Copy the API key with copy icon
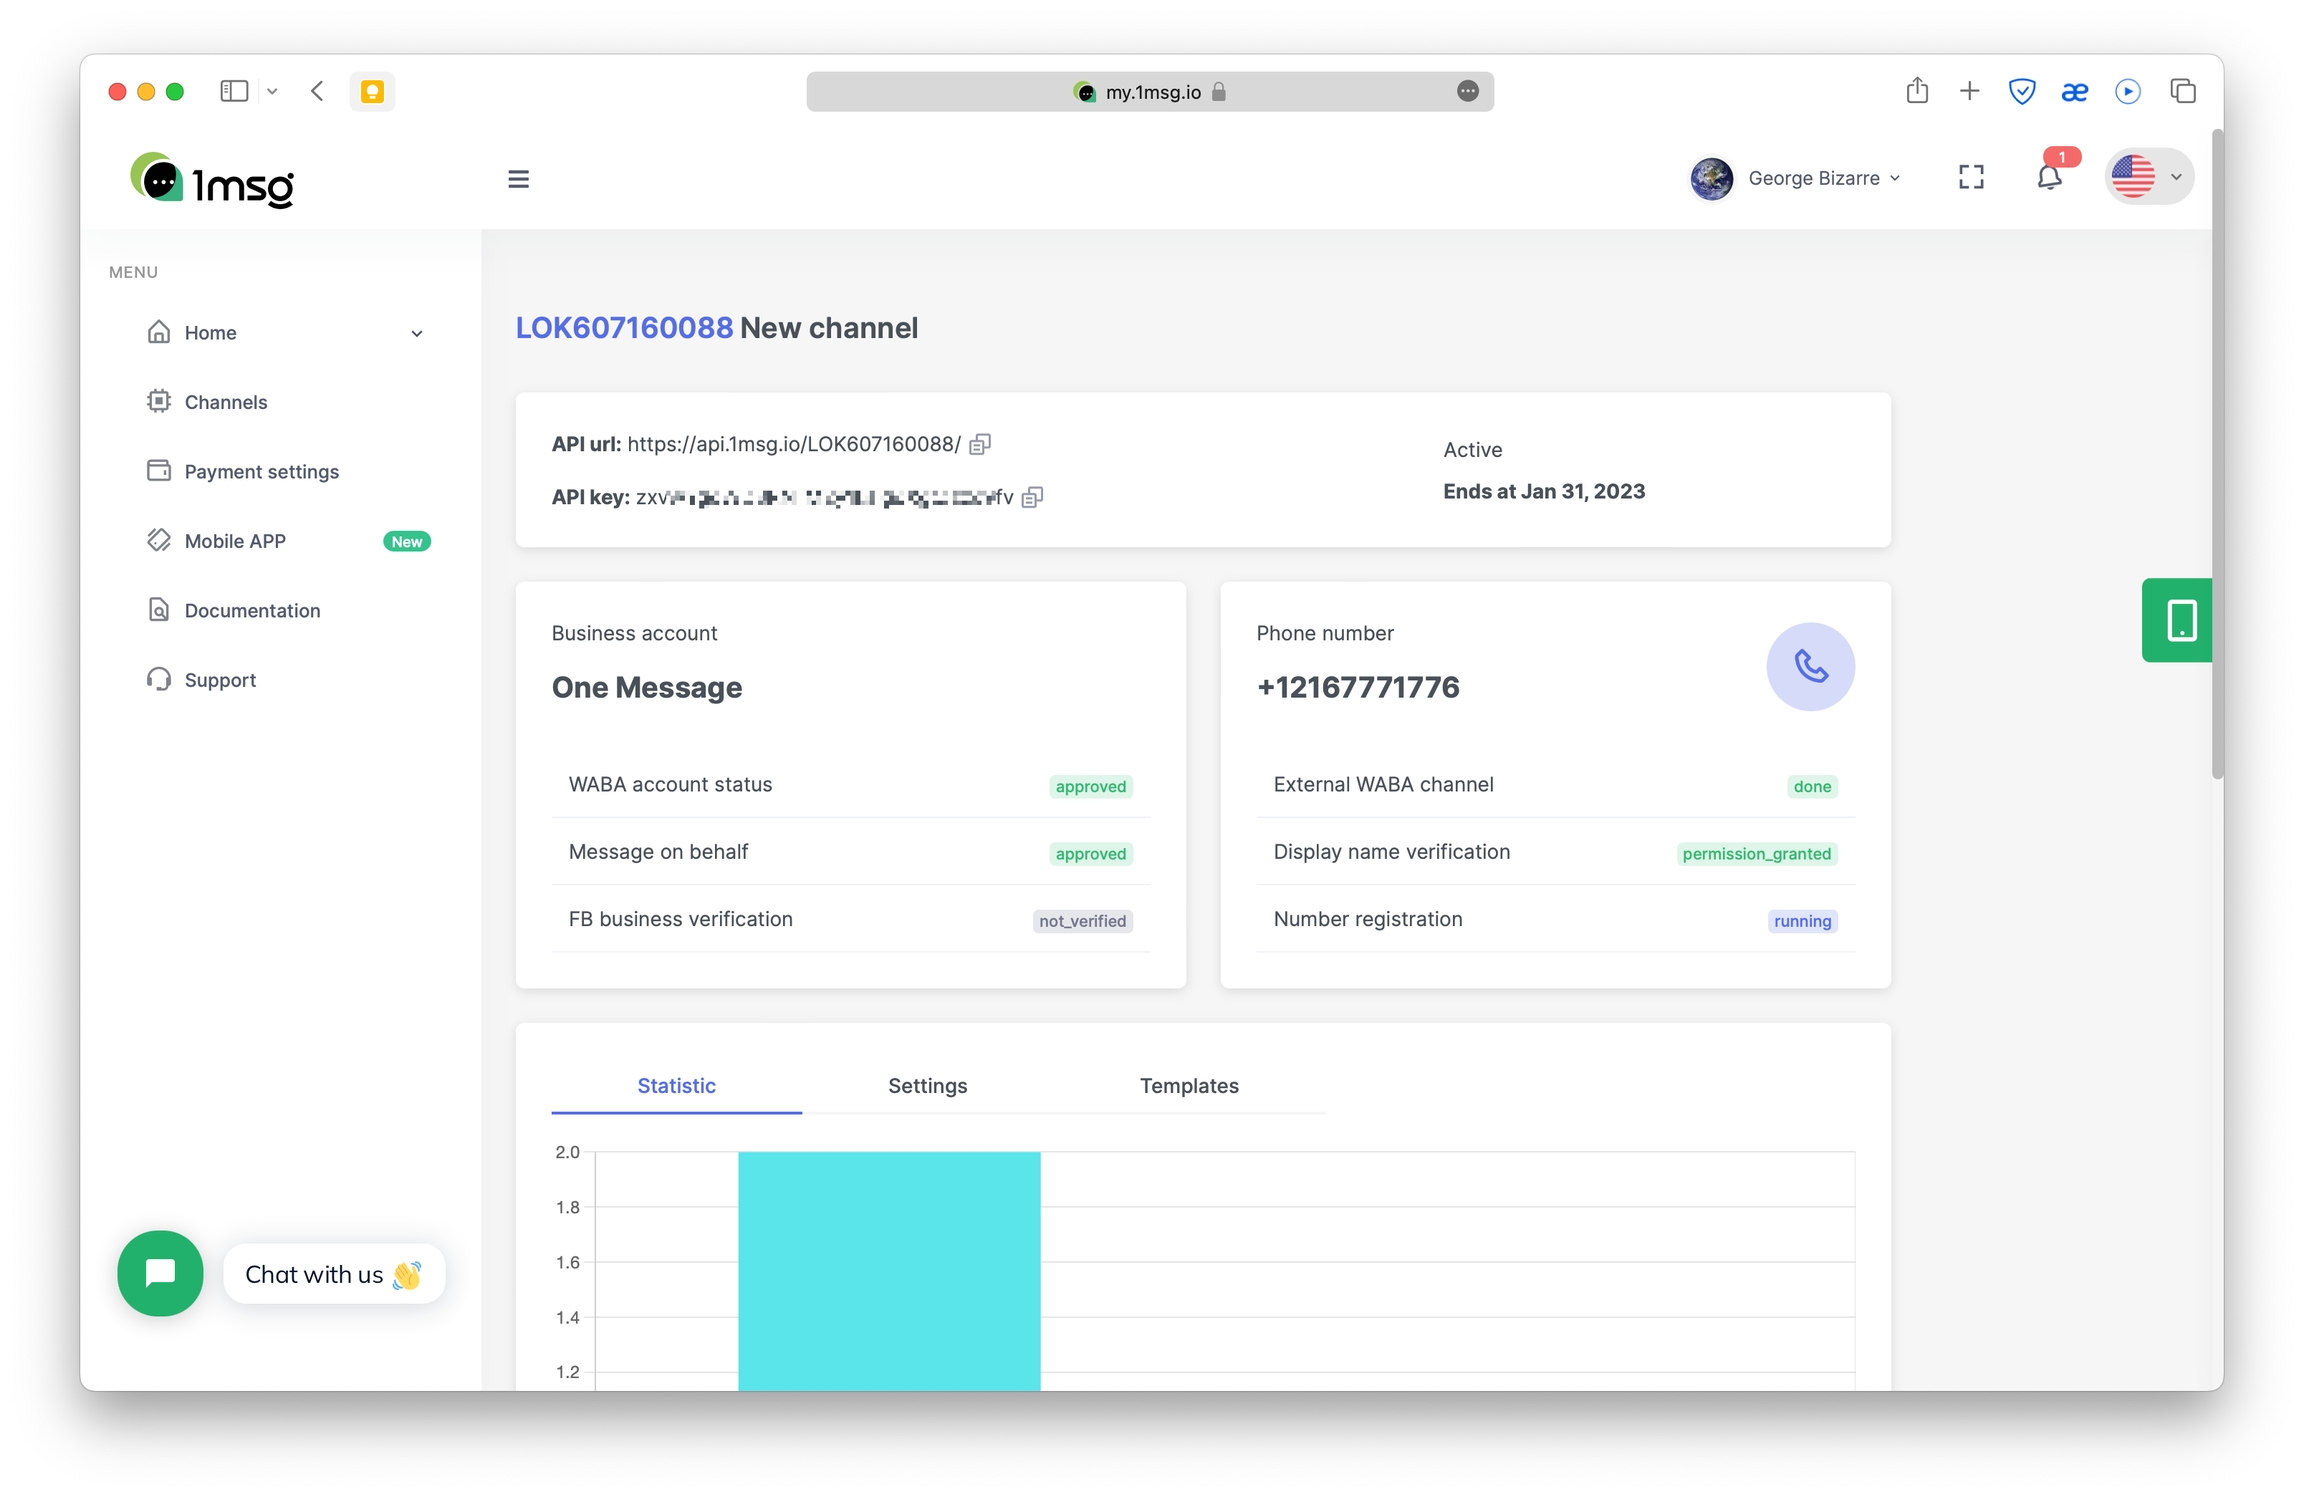The width and height of the screenshot is (2304, 1497). (x=1033, y=497)
